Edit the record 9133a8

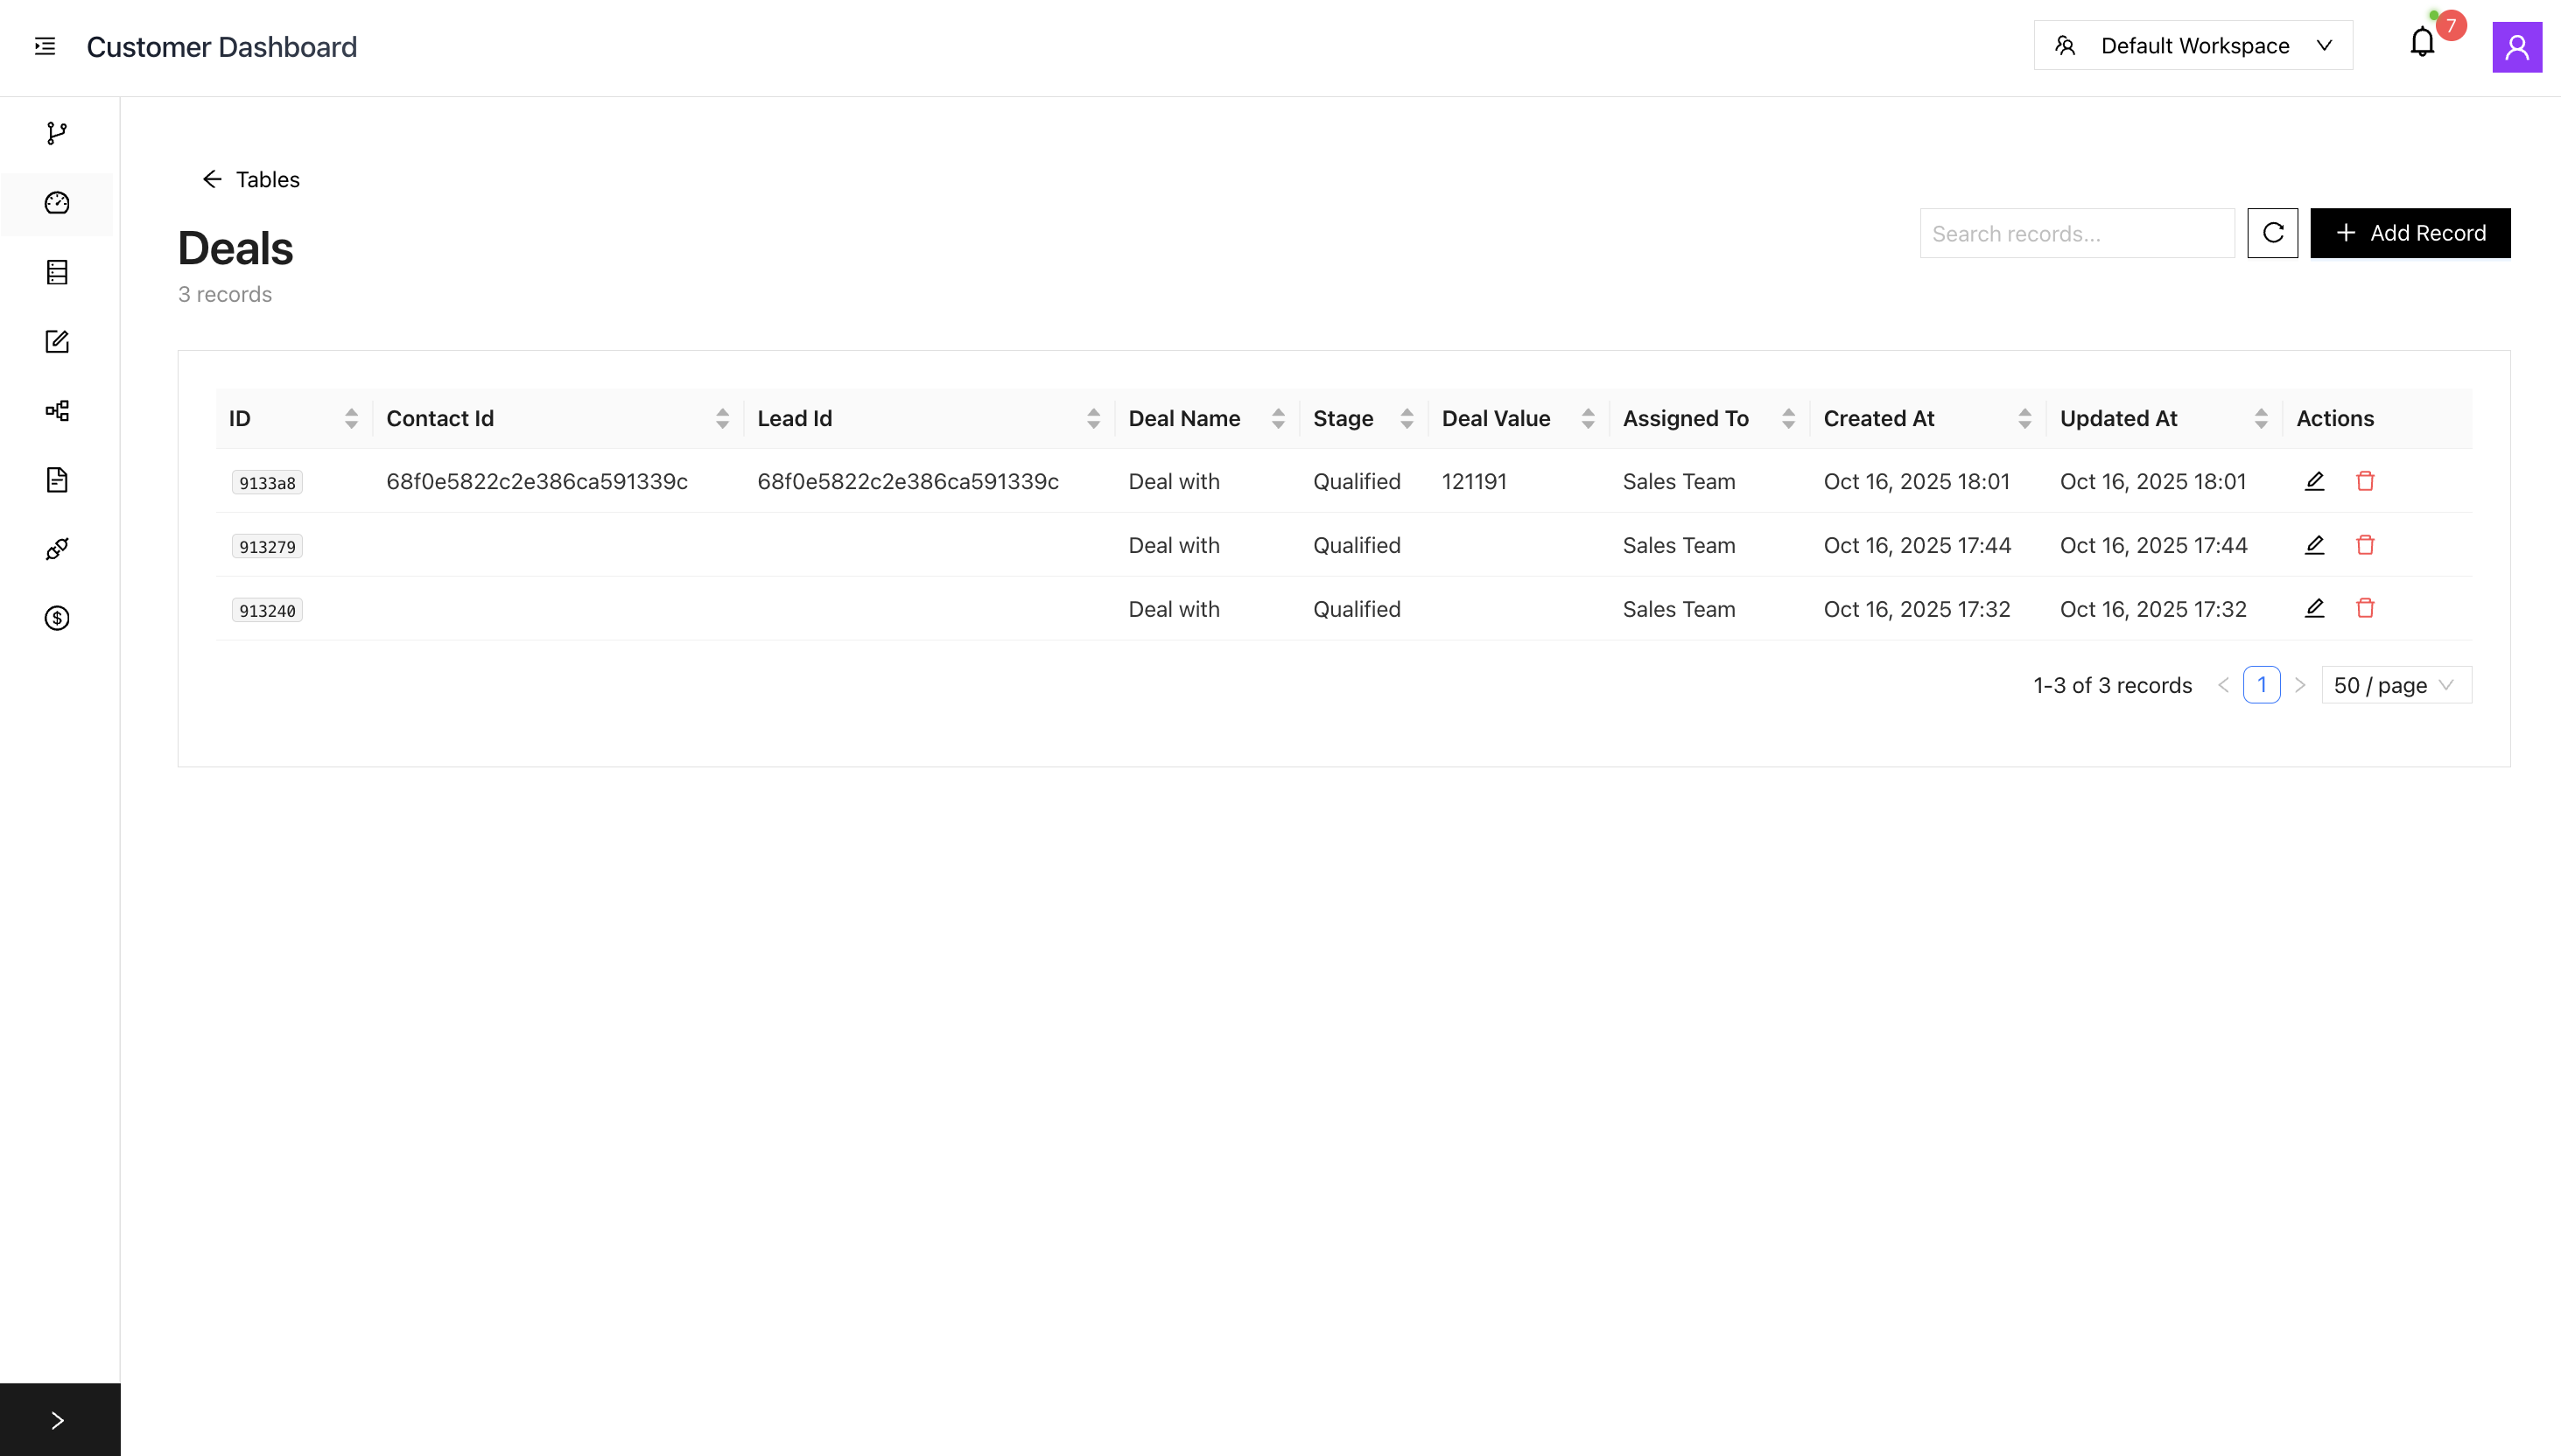coord(2314,481)
